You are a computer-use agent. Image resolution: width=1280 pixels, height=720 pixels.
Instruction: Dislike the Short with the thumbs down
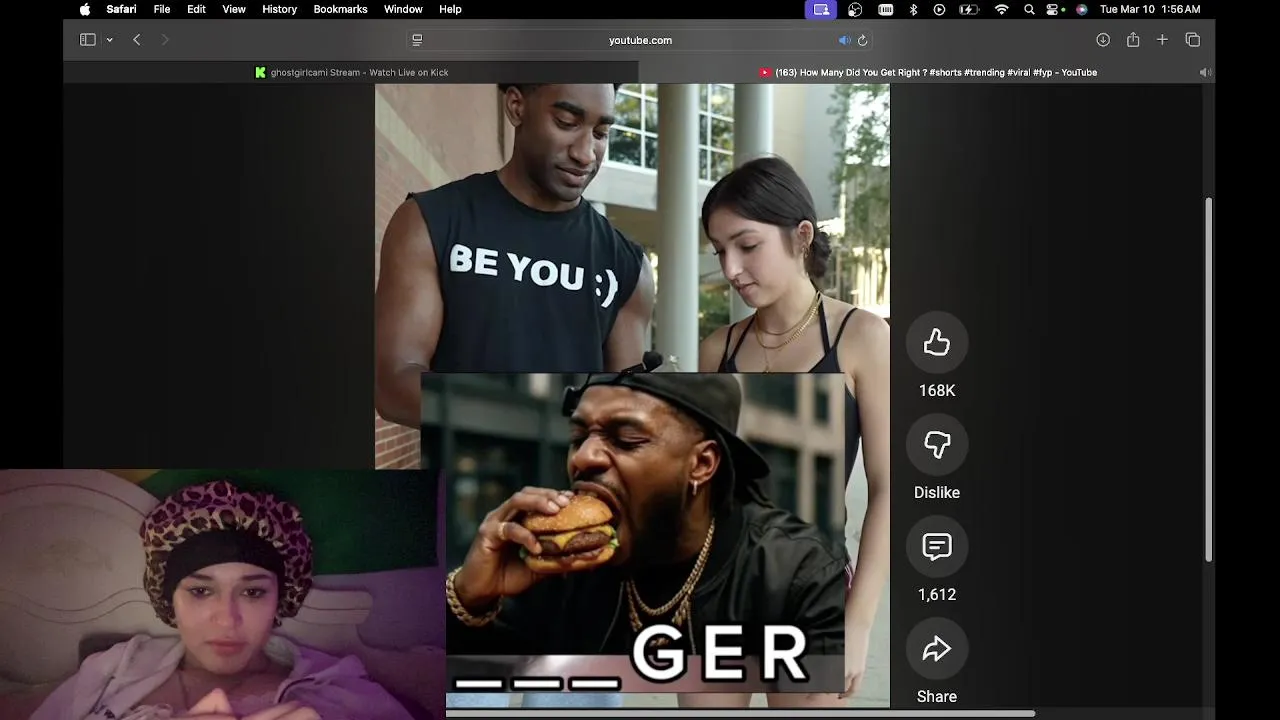tap(937, 445)
